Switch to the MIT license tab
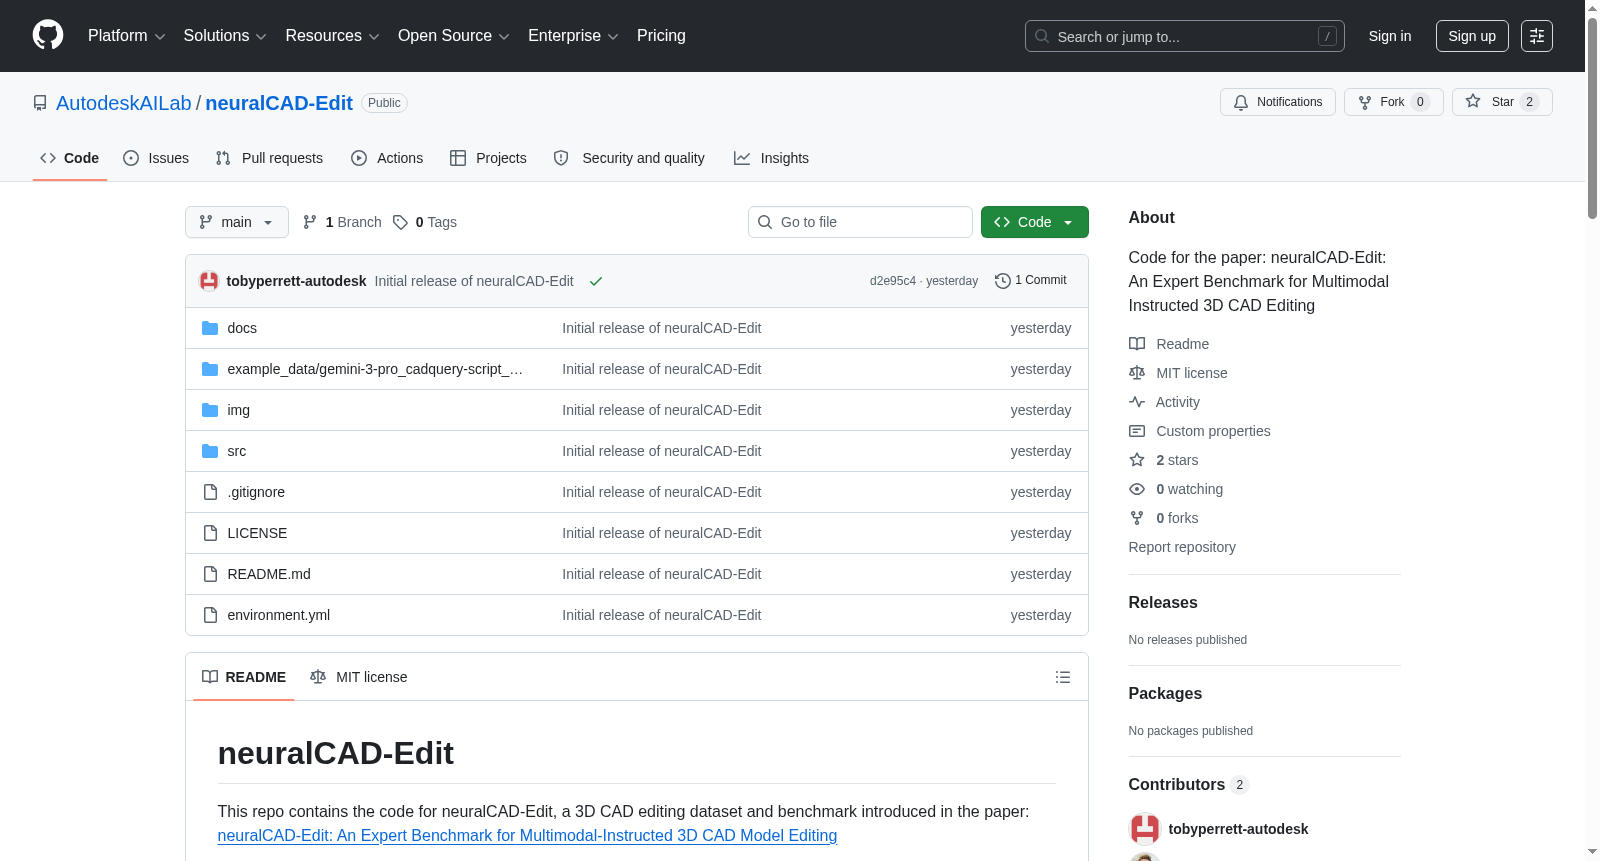This screenshot has height=861, width=1600. click(x=359, y=677)
